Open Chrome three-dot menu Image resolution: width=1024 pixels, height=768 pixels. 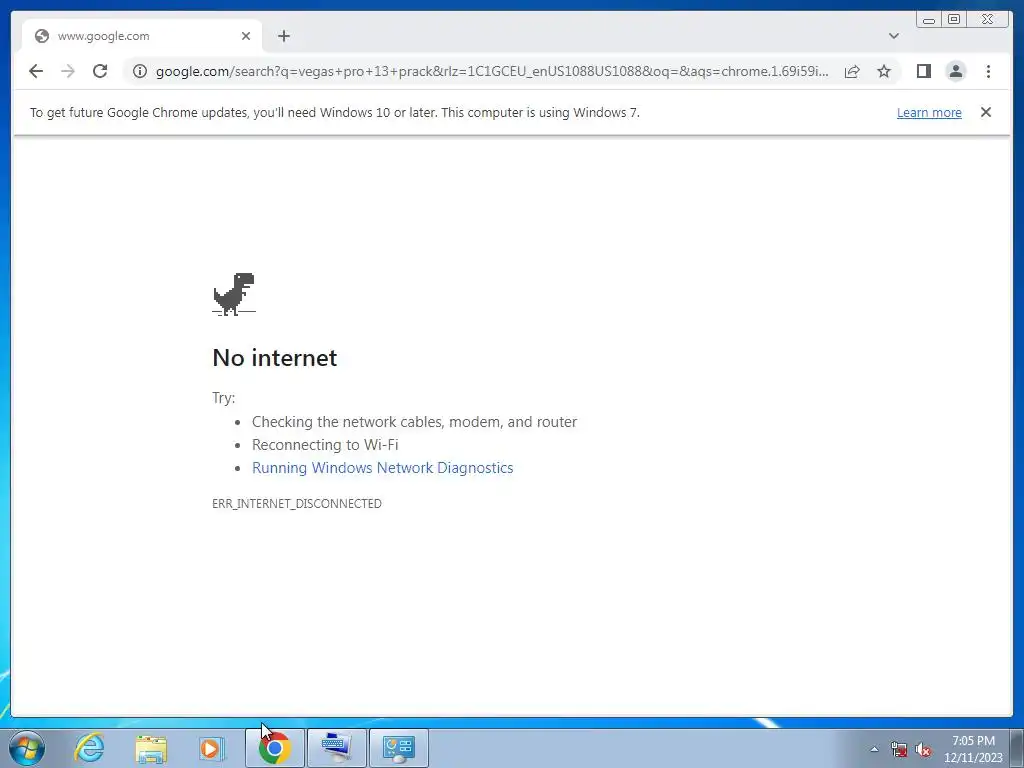[988, 71]
